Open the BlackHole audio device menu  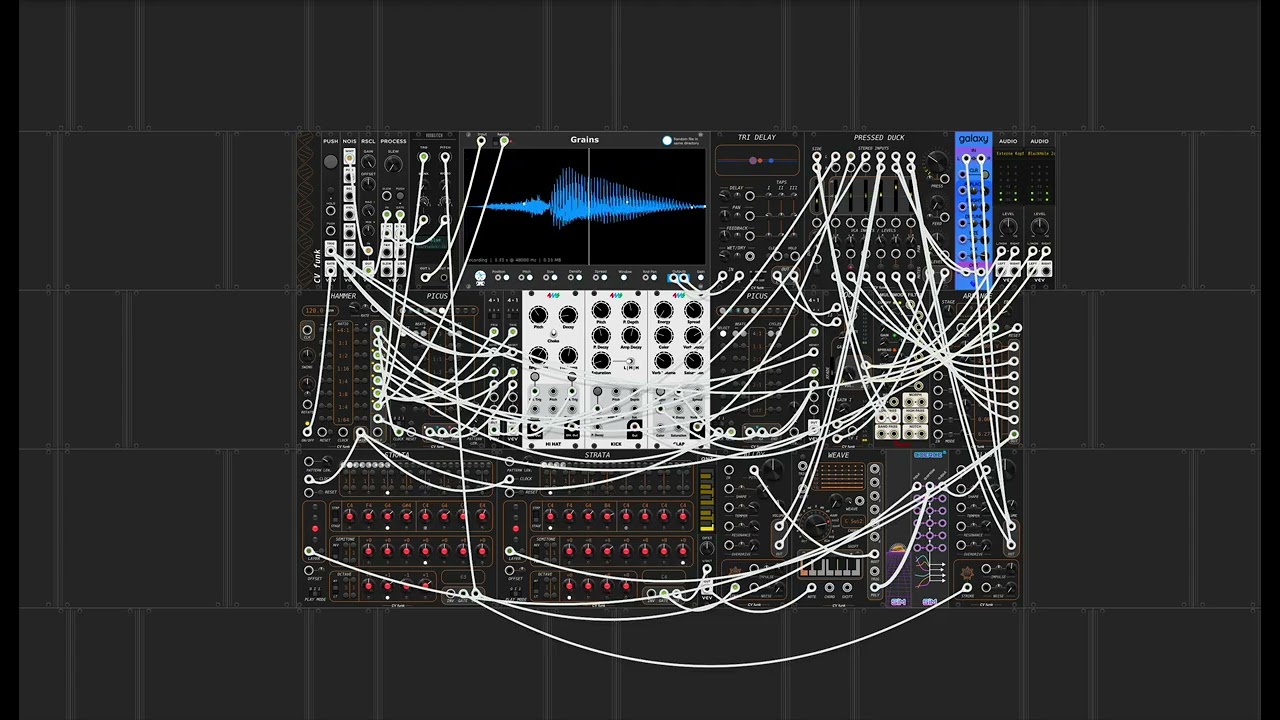(x=1040, y=154)
